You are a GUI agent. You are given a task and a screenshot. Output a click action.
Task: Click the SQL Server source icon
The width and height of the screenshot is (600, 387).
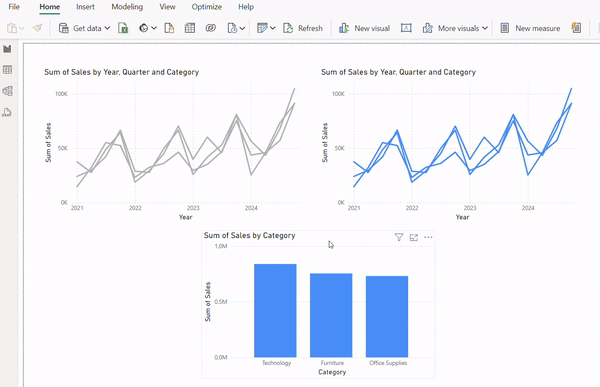(169, 28)
